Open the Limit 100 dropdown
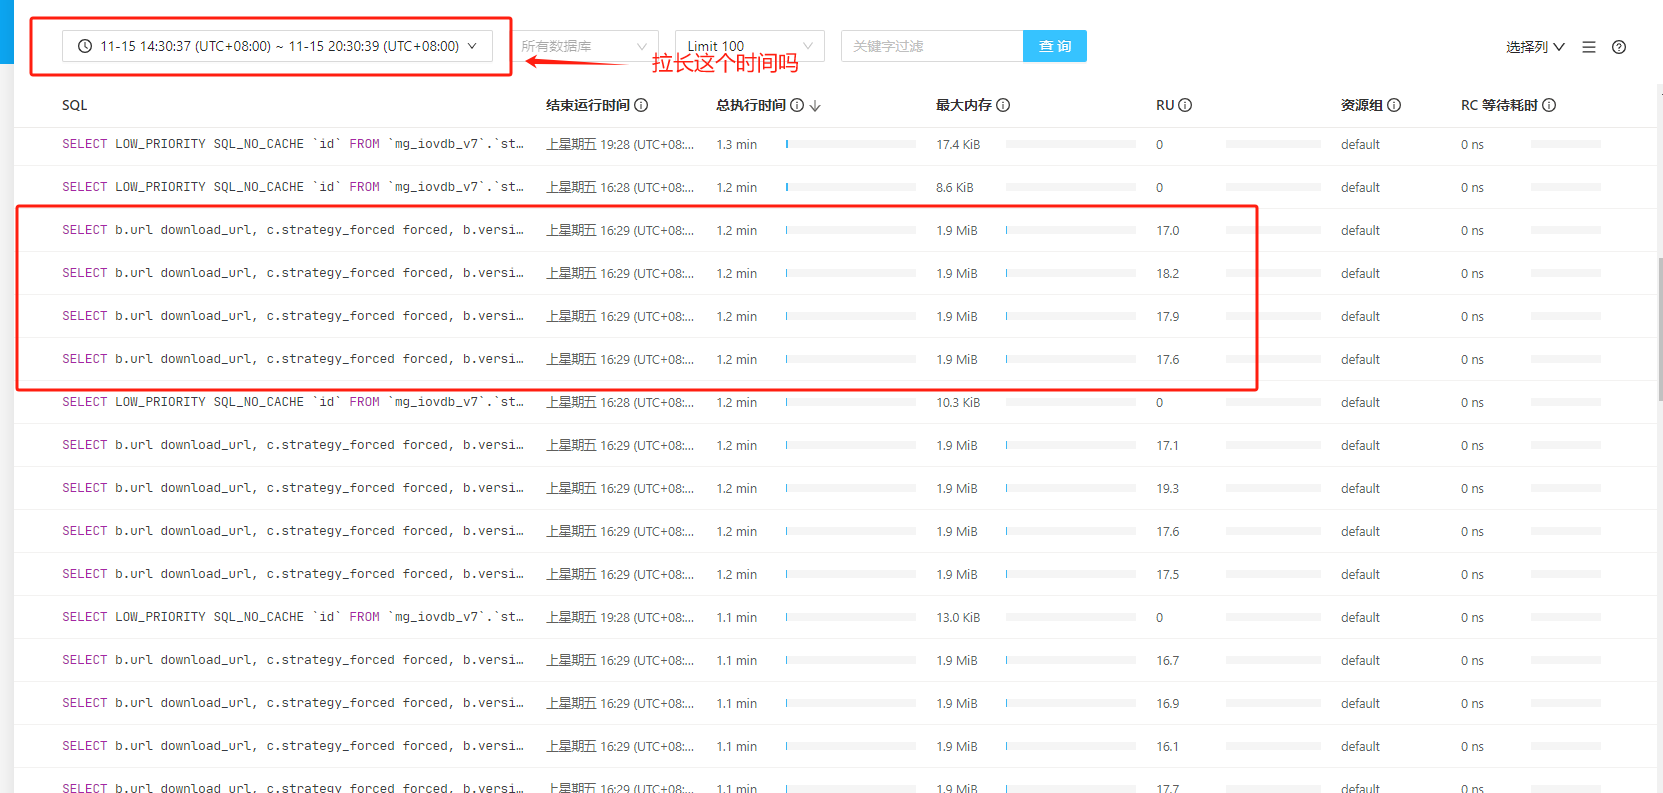1663x793 pixels. [x=750, y=46]
